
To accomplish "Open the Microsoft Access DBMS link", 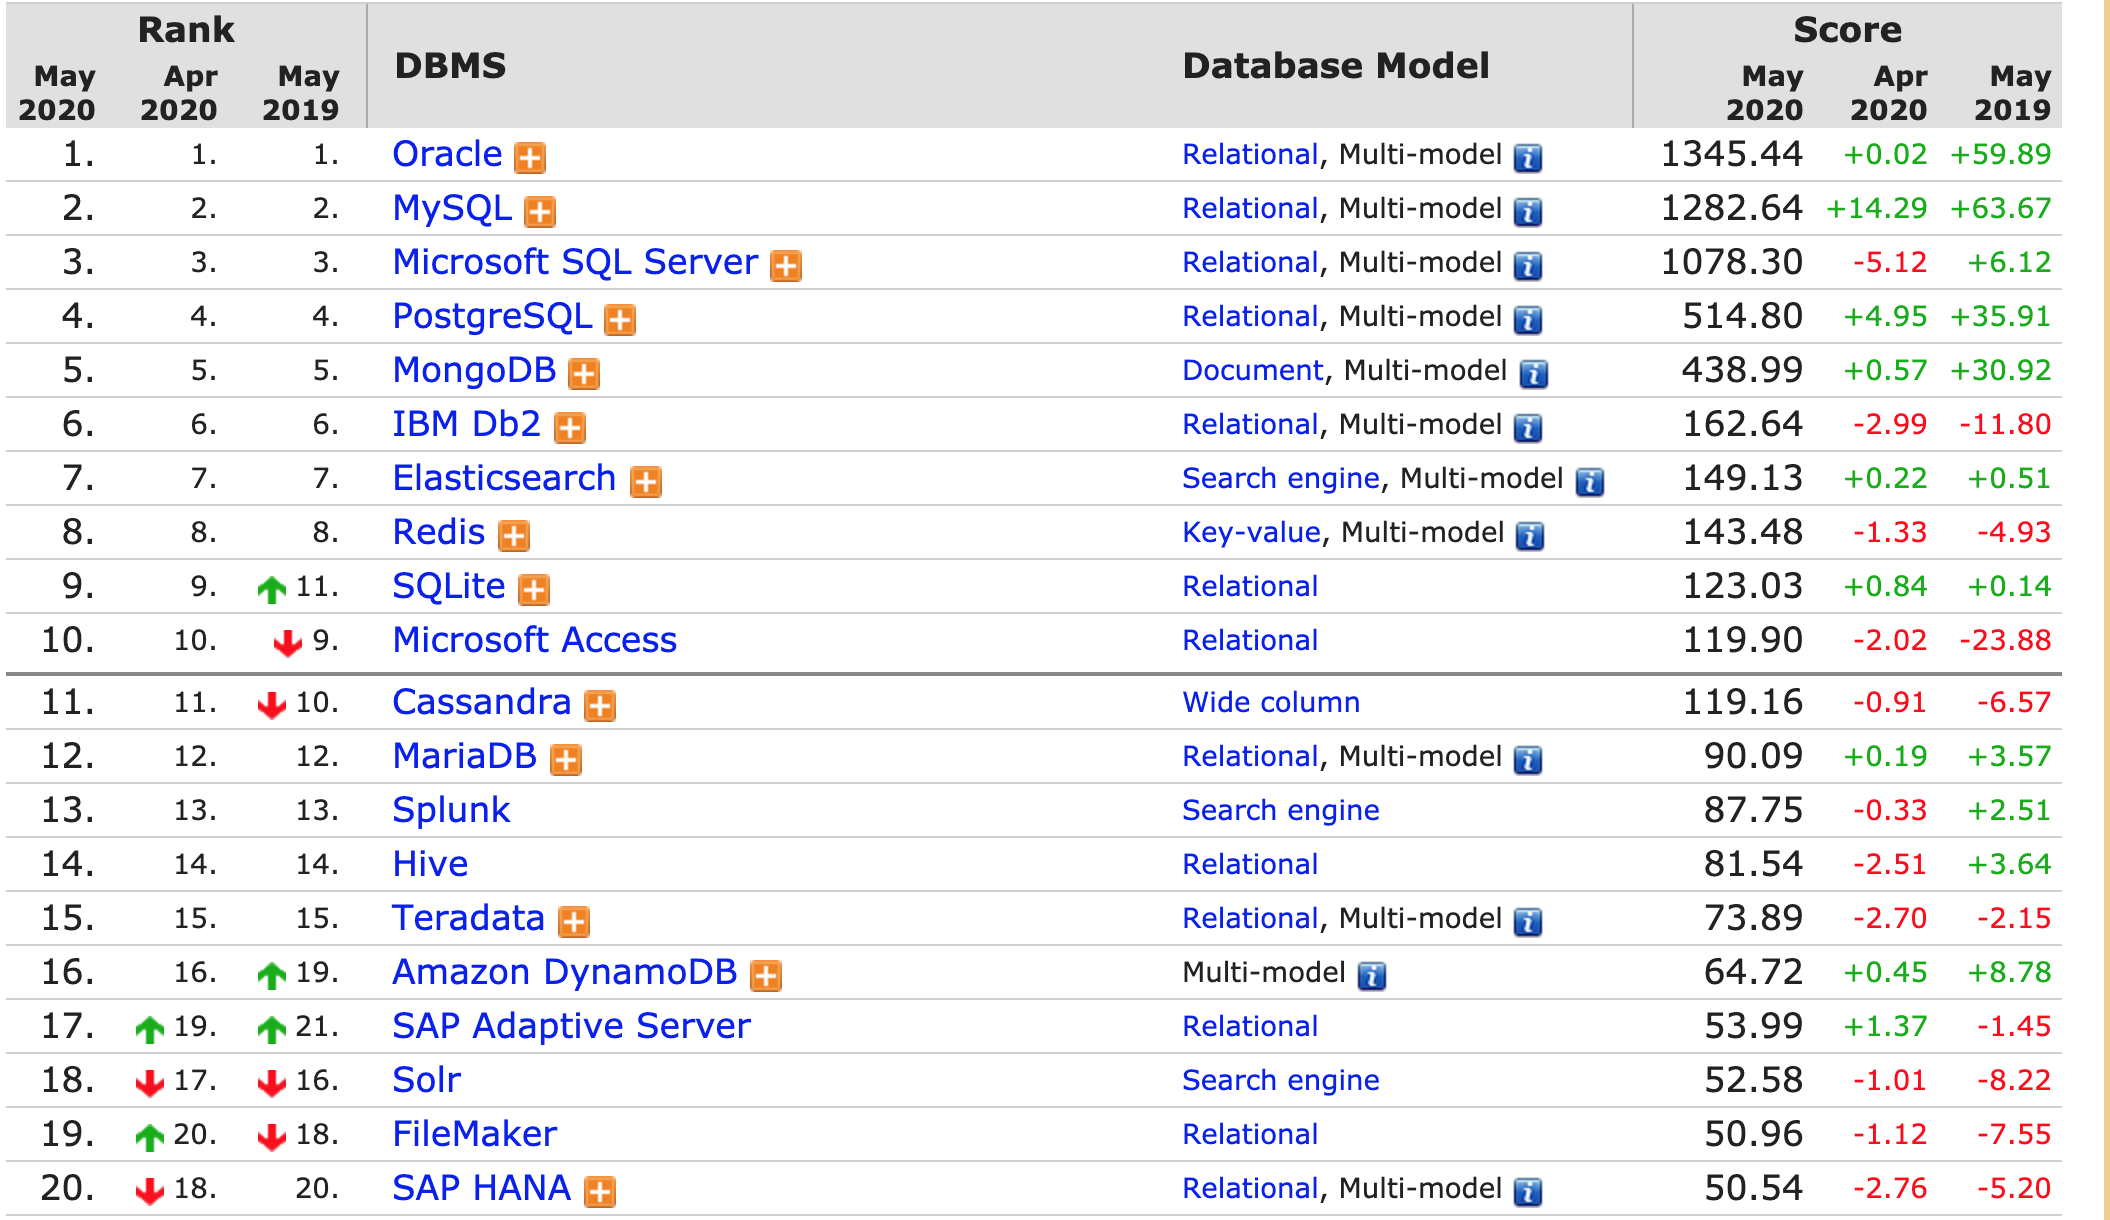I will [534, 640].
